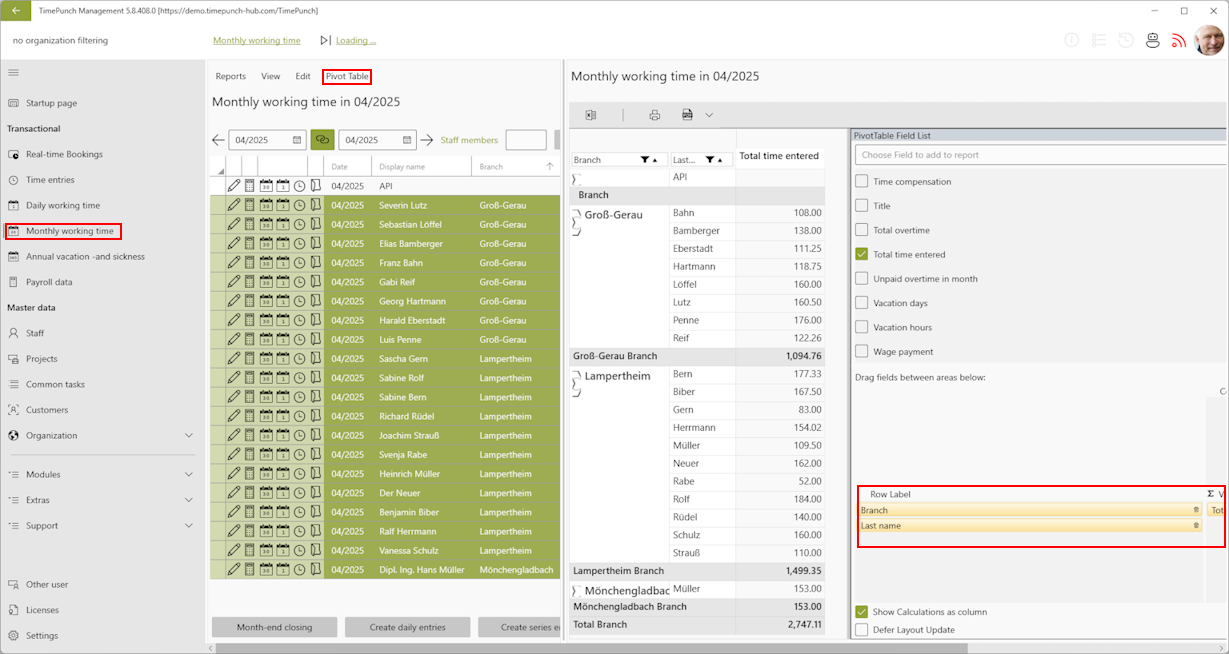Enable Vacation hours field
This screenshot has width=1229, height=654.
point(861,327)
